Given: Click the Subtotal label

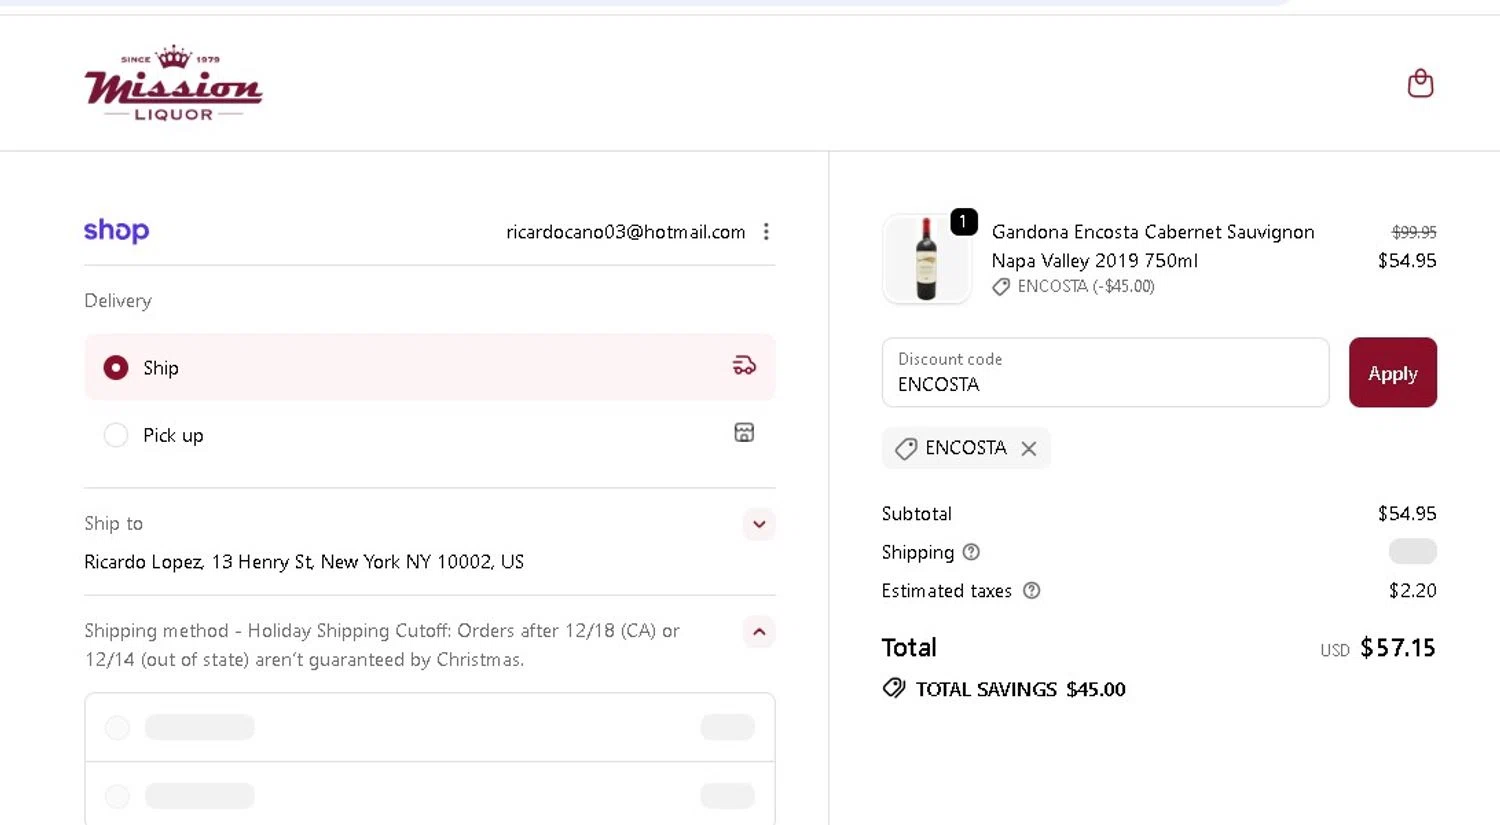Looking at the screenshot, I should 917,514.
